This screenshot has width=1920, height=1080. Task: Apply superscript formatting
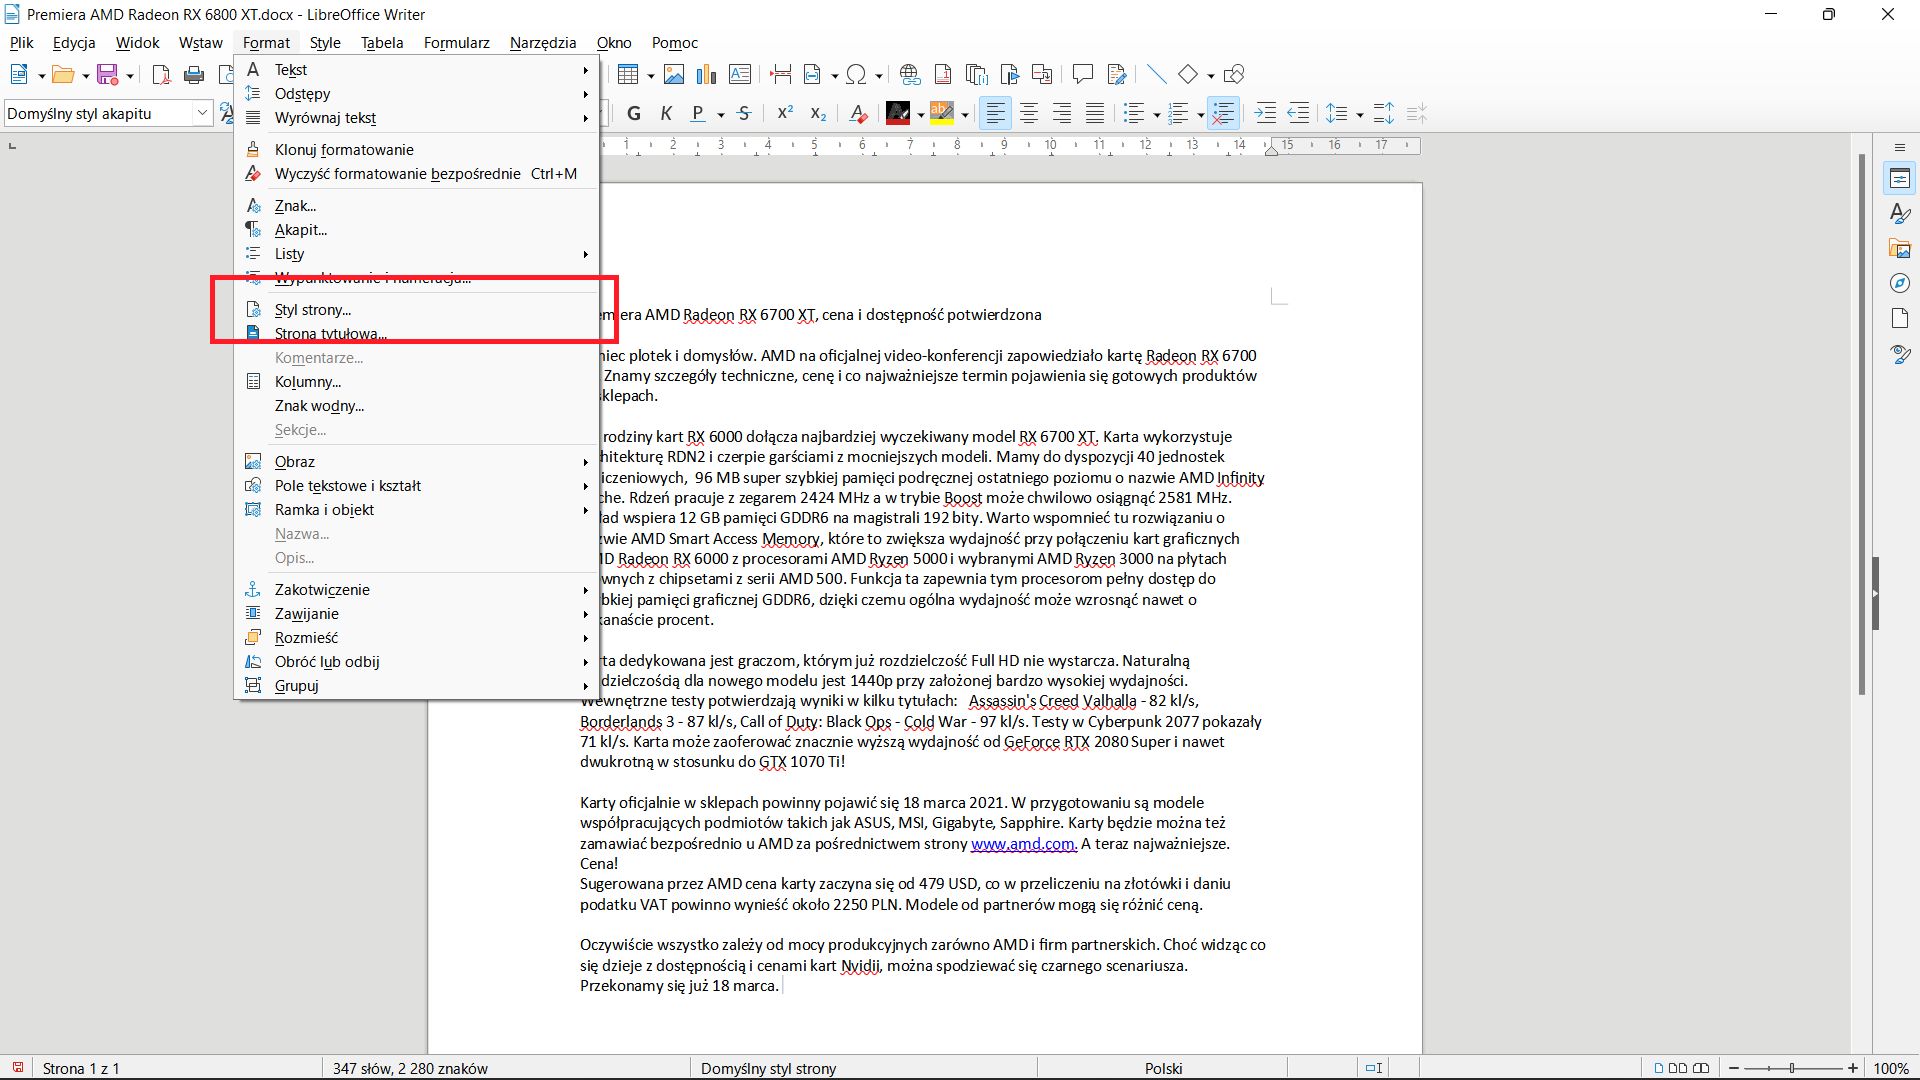[785, 114]
